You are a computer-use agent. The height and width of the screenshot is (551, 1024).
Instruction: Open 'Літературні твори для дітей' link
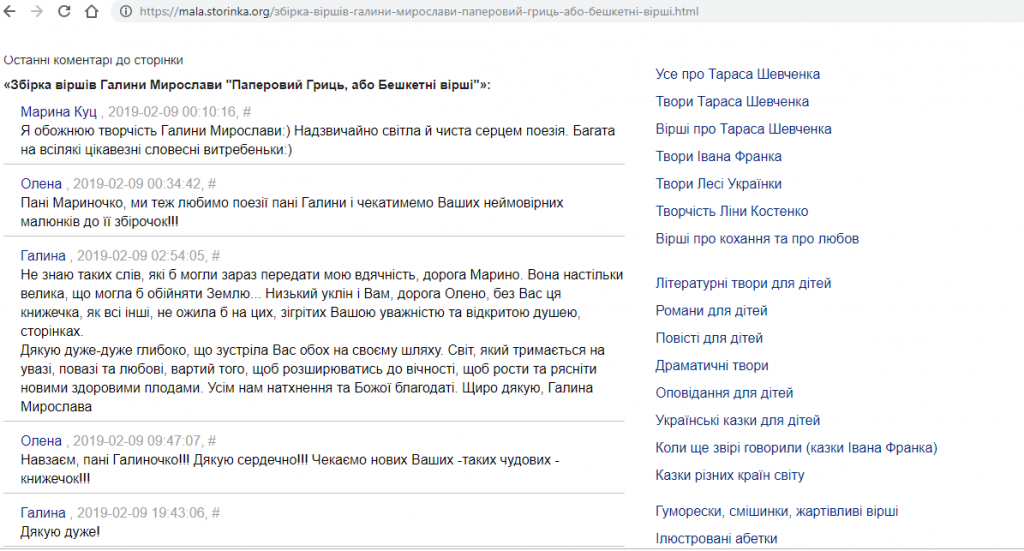click(743, 283)
